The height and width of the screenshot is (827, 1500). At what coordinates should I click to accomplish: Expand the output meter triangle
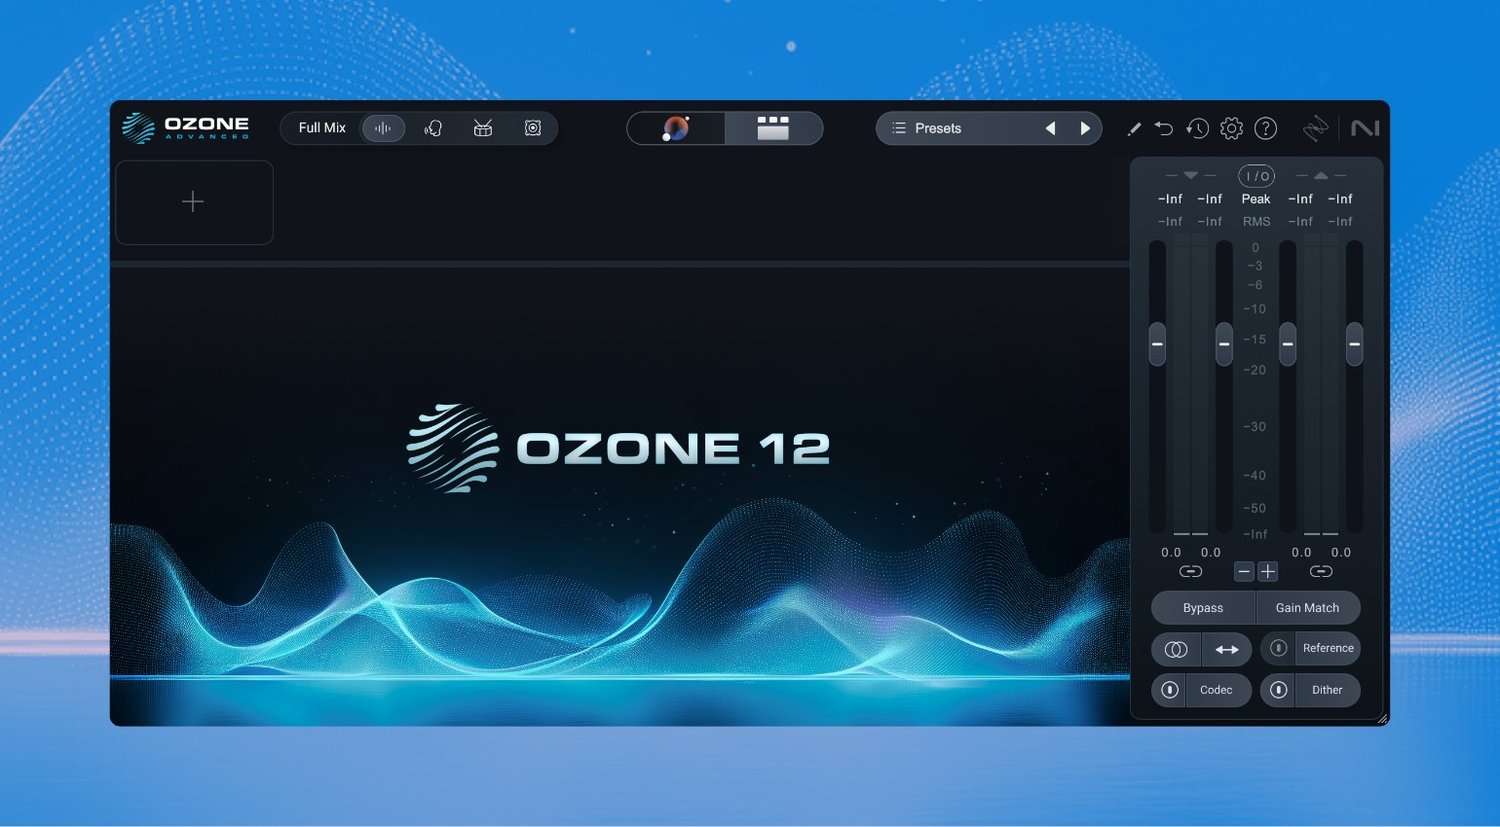point(1321,176)
